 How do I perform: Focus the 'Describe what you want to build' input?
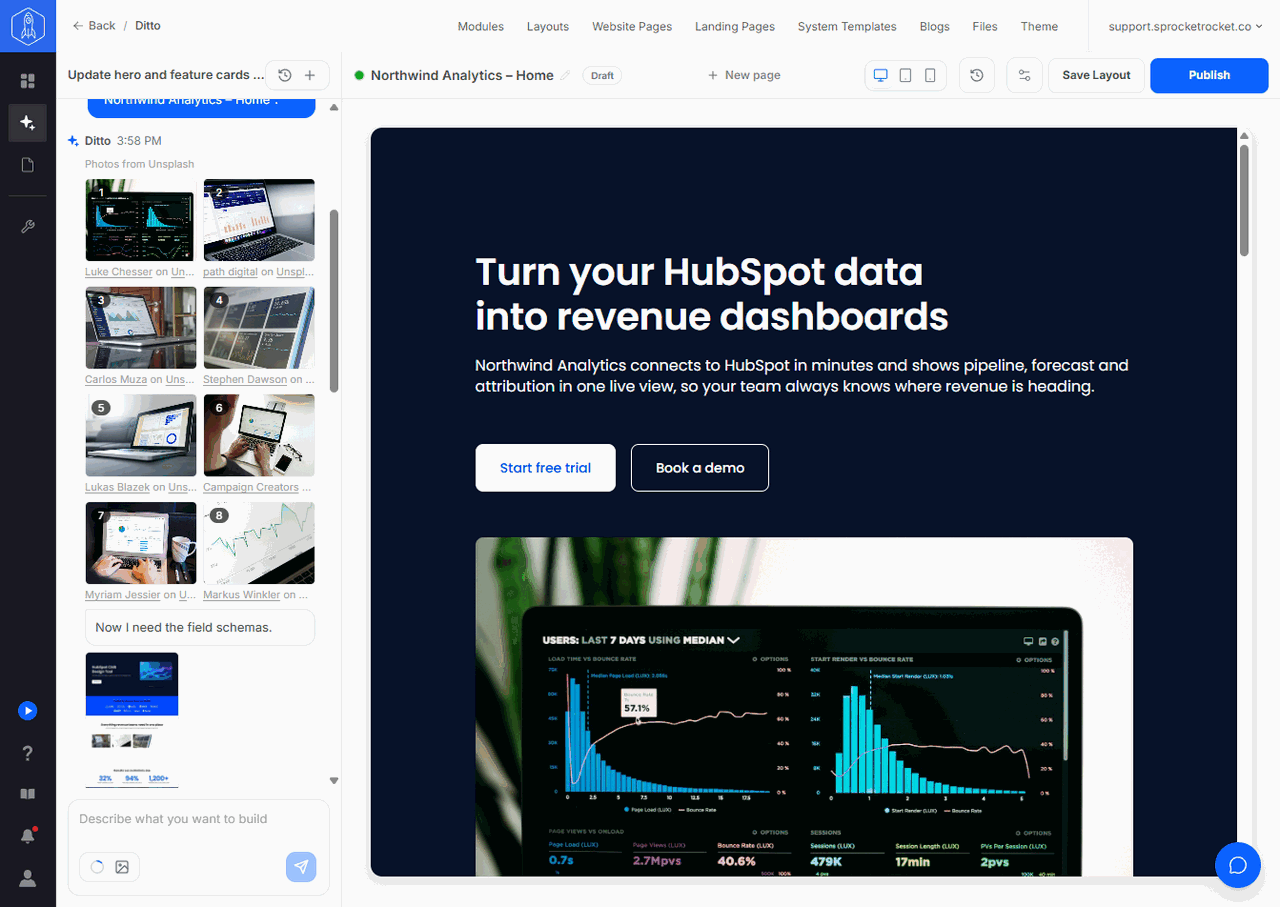(x=198, y=819)
